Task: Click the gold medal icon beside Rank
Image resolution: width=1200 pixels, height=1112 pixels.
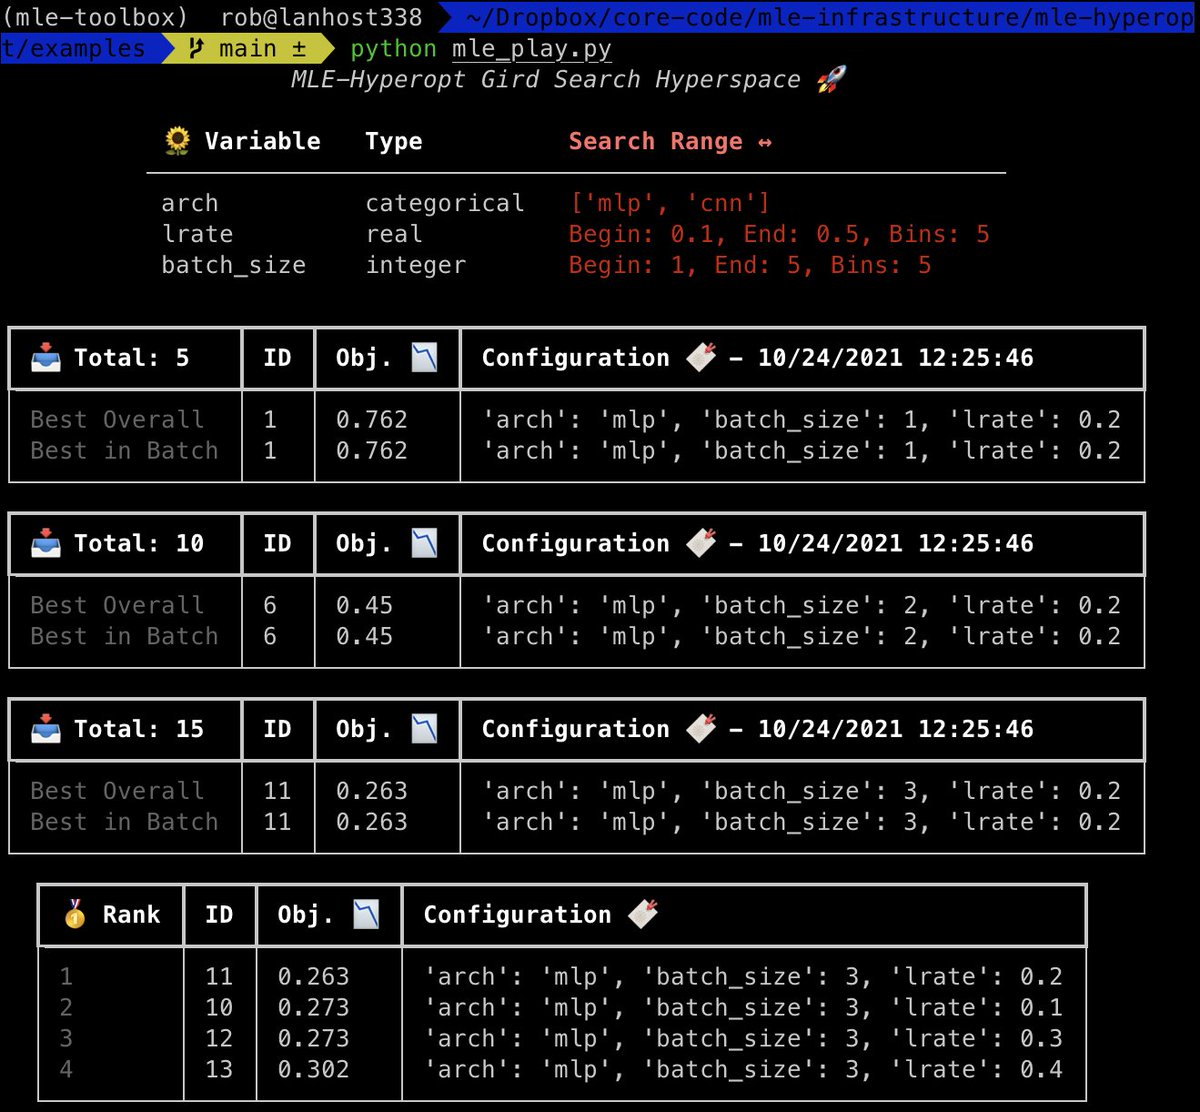Action: (75, 915)
